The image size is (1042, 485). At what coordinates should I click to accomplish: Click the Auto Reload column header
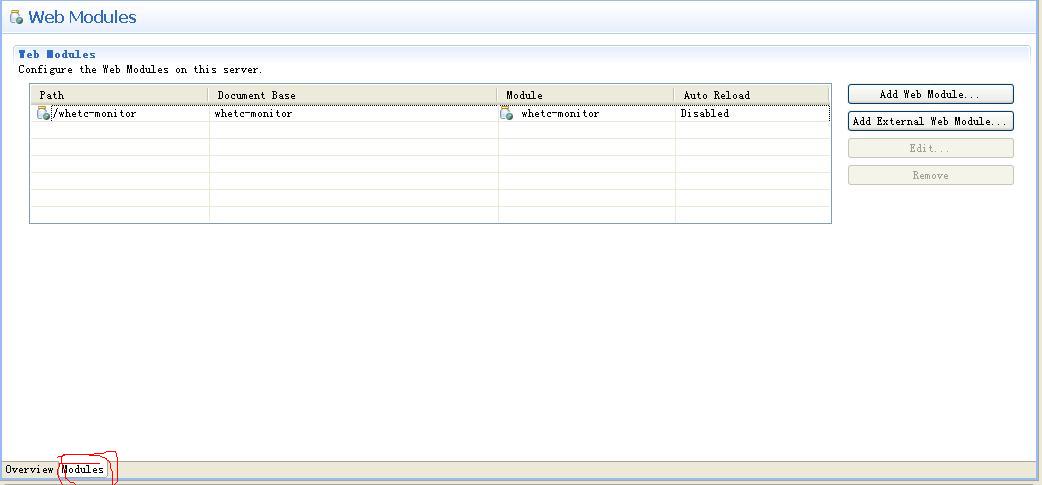(x=752, y=95)
